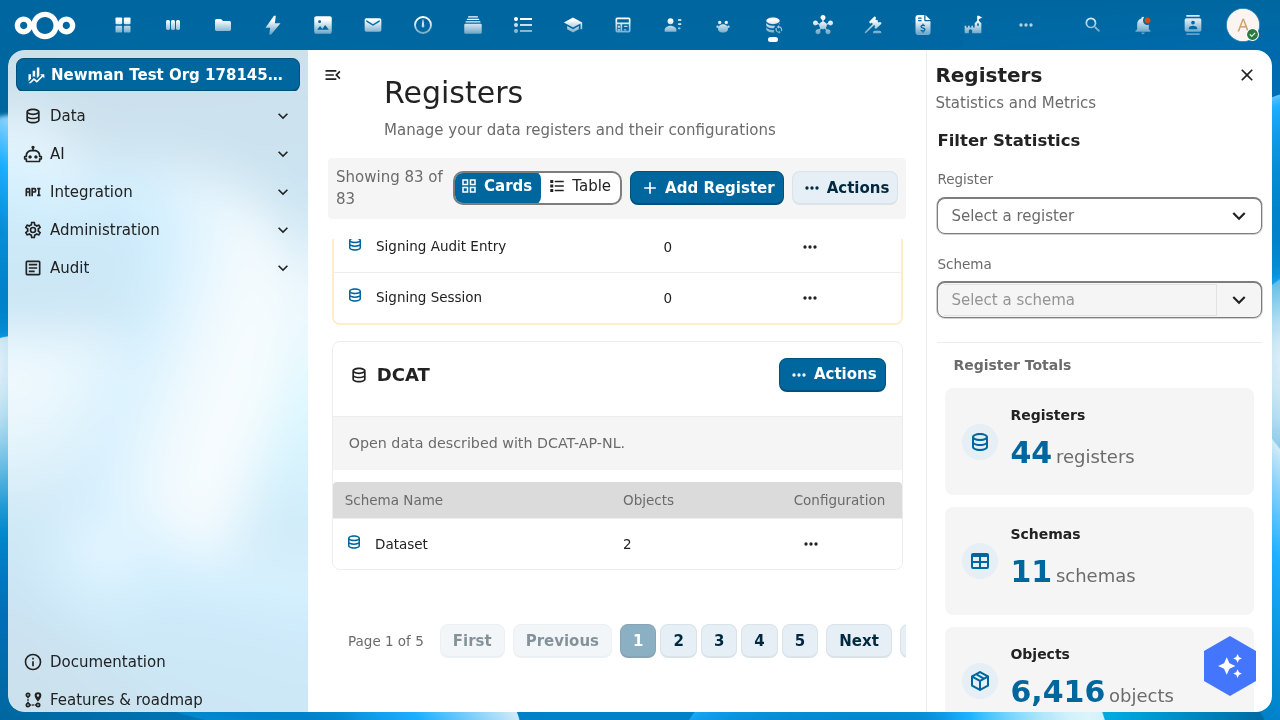Open the Files folder app icon
The image size is (1280, 720).
(x=223, y=25)
